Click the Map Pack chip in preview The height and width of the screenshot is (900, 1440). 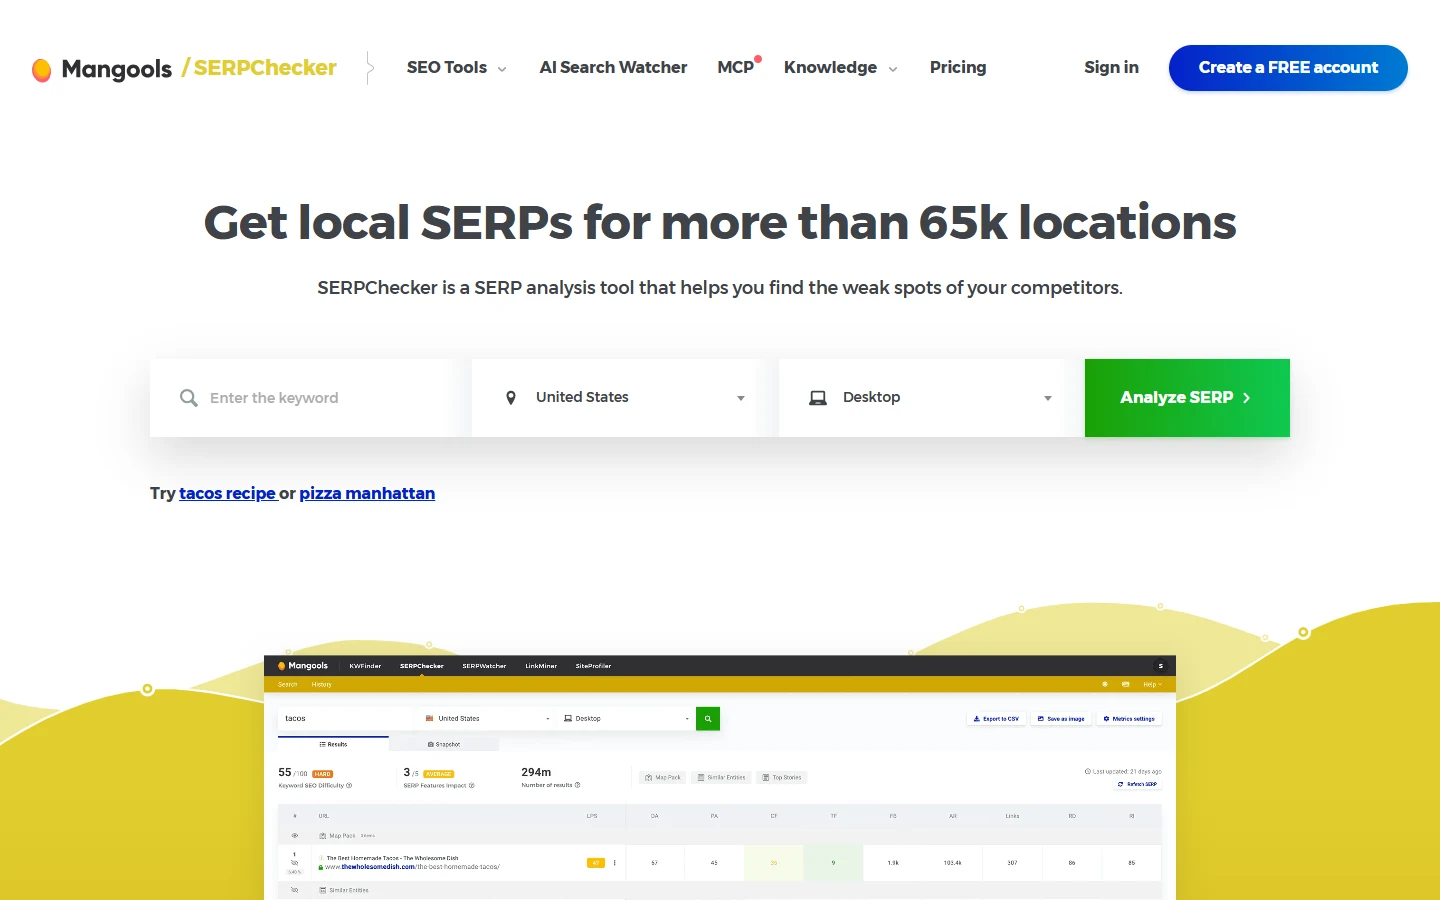tap(663, 777)
